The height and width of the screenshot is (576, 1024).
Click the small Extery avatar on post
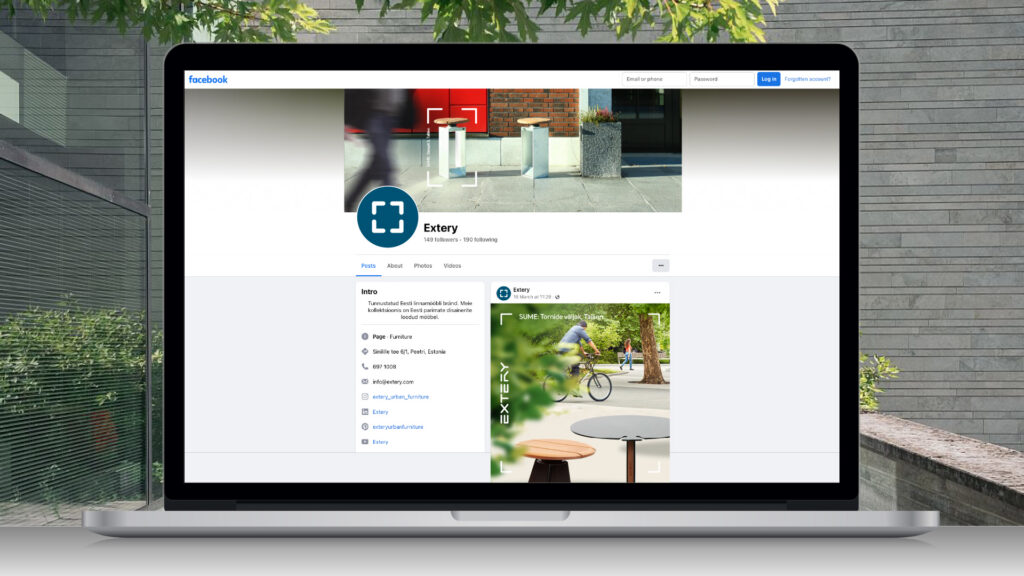pyautogui.click(x=504, y=293)
